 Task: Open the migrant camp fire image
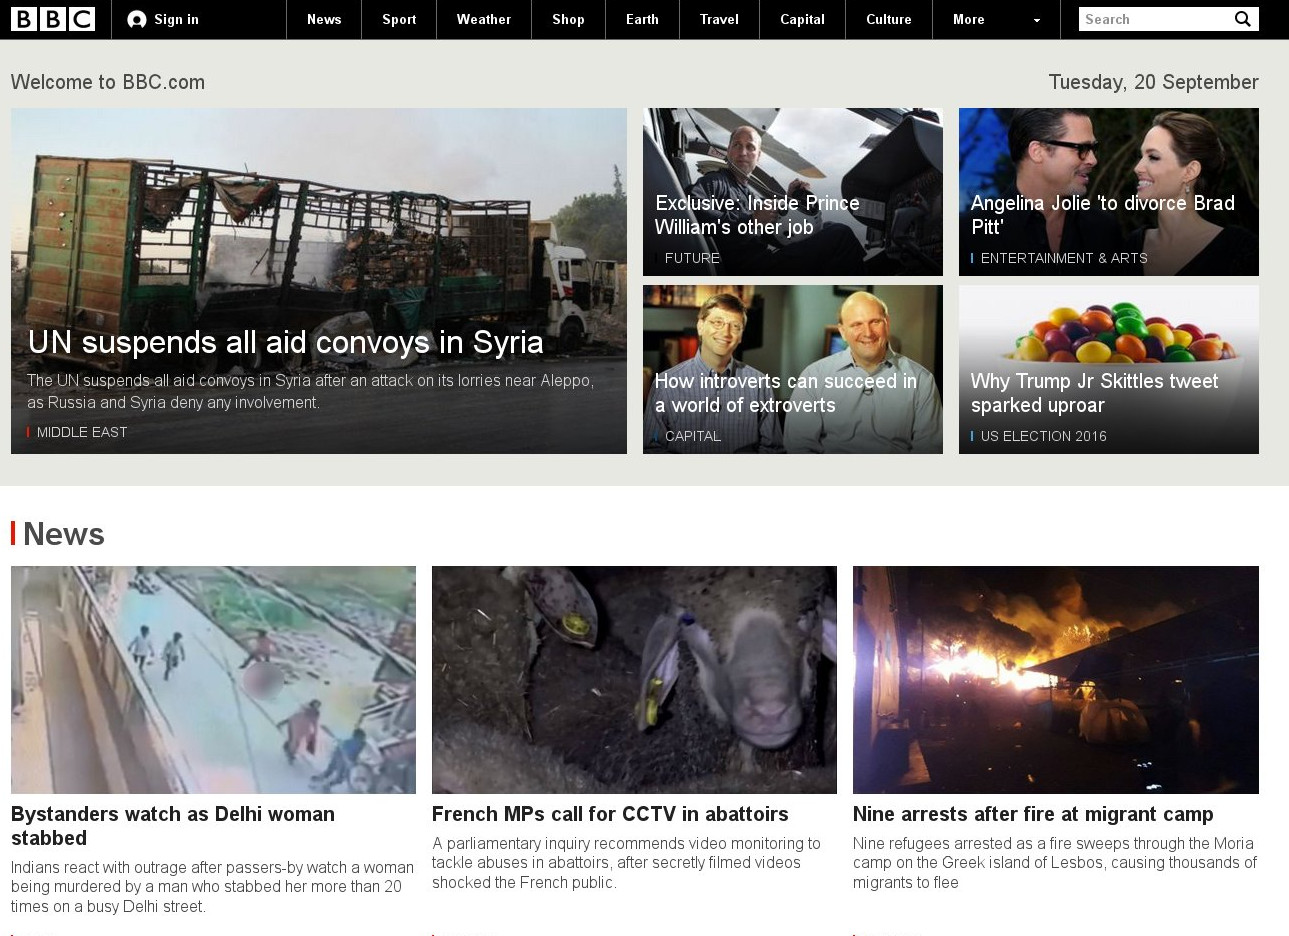1055,679
